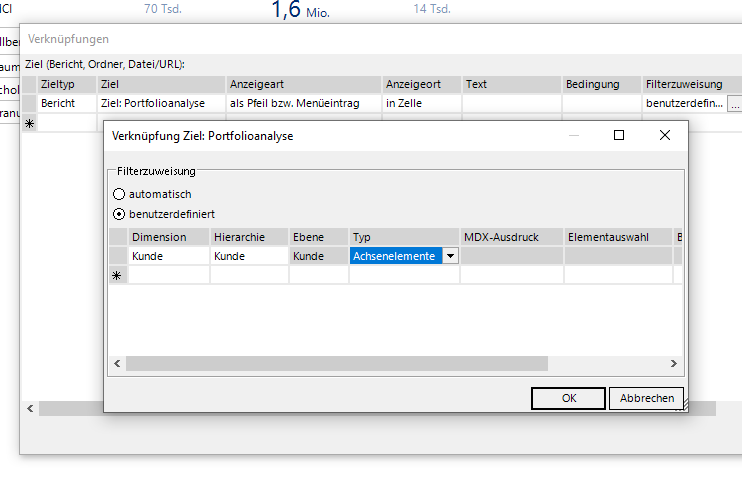
Task: Open the Typ Achsenelemente dropdown arrow
Action: (450, 256)
